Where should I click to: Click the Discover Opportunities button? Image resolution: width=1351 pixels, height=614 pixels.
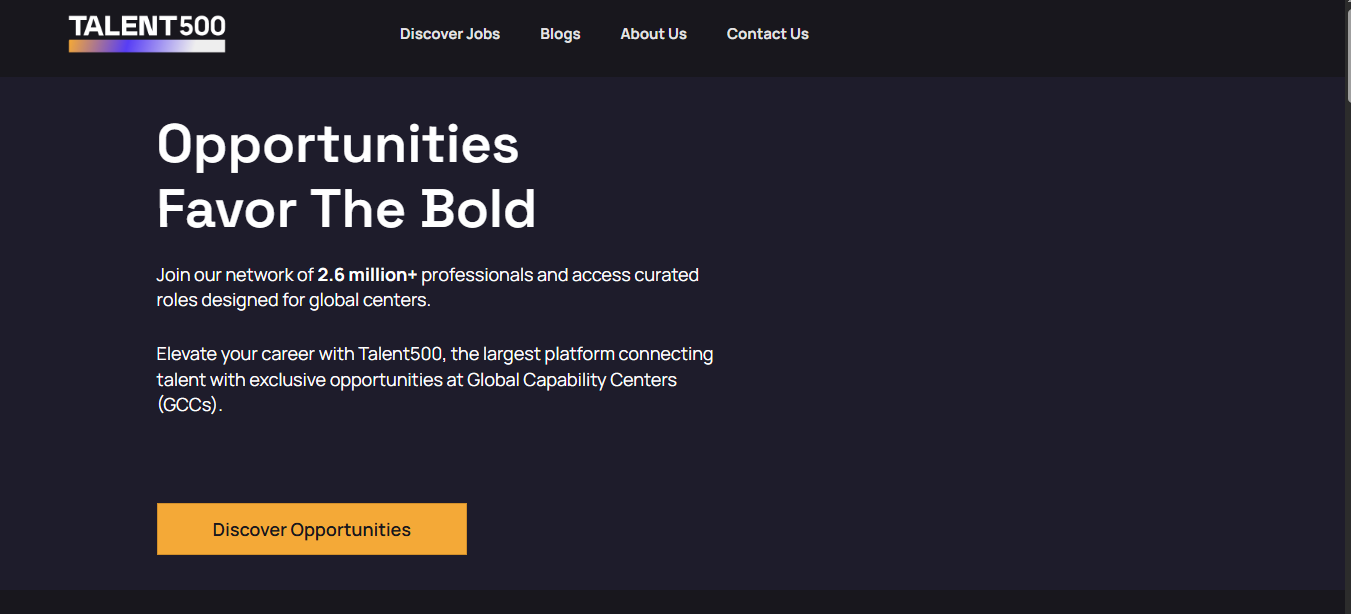click(312, 529)
